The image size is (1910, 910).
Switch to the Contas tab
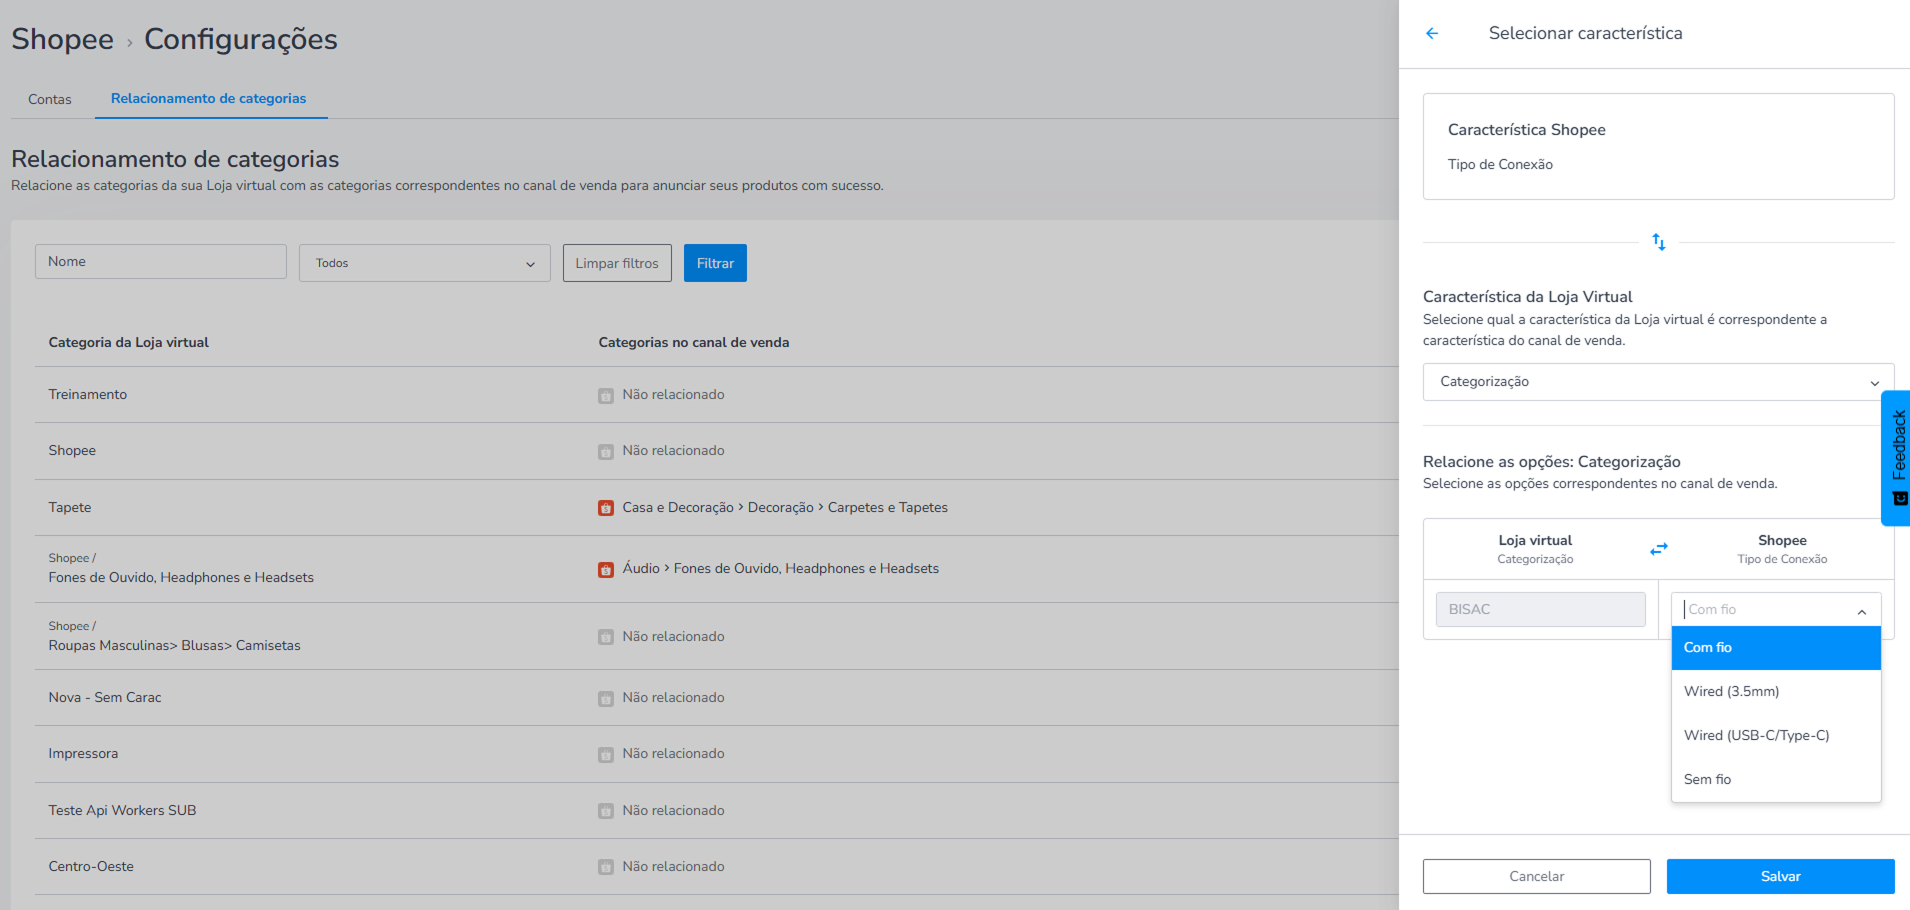[50, 99]
